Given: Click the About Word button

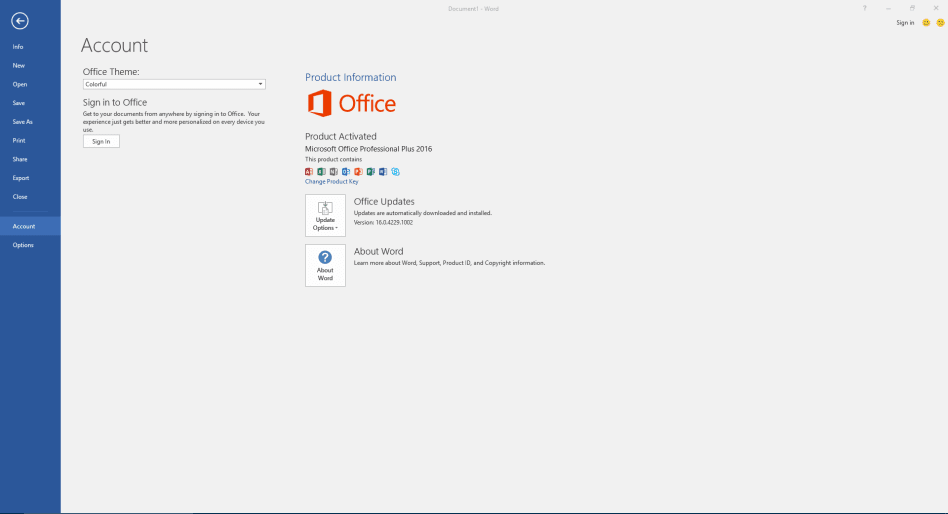Looking at the screenshot, I should [x=325, y=265].
